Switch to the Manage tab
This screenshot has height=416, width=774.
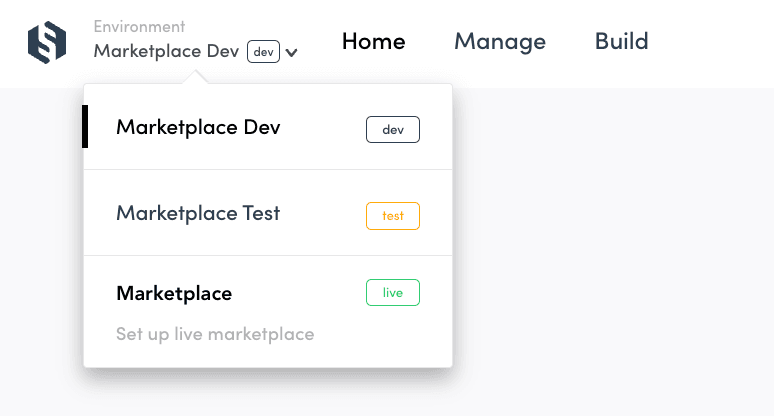click(x=499, y=41)
